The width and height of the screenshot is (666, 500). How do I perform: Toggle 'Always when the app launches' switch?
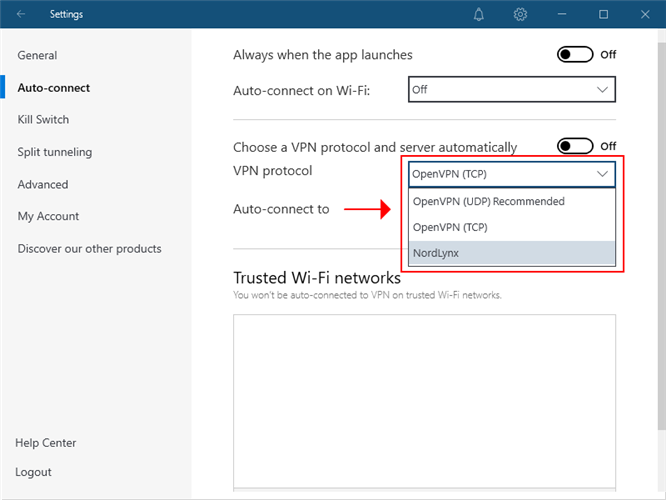click(x=575, y=55)
